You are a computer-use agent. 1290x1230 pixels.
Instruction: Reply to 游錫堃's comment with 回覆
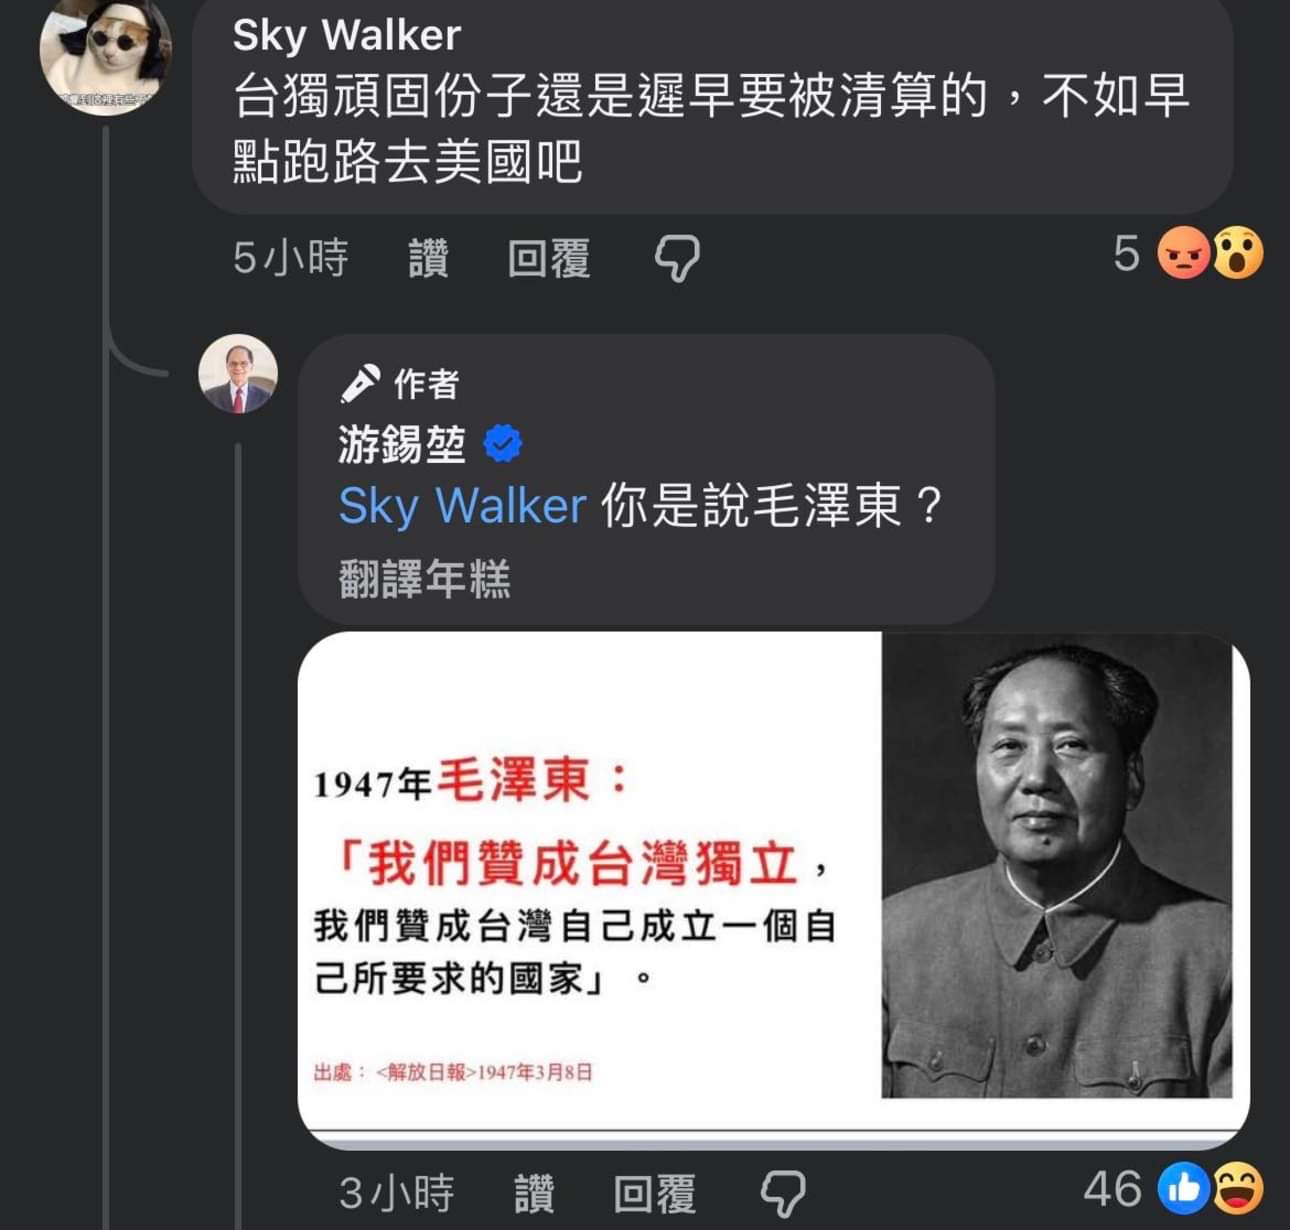[x=655, y=1193]
